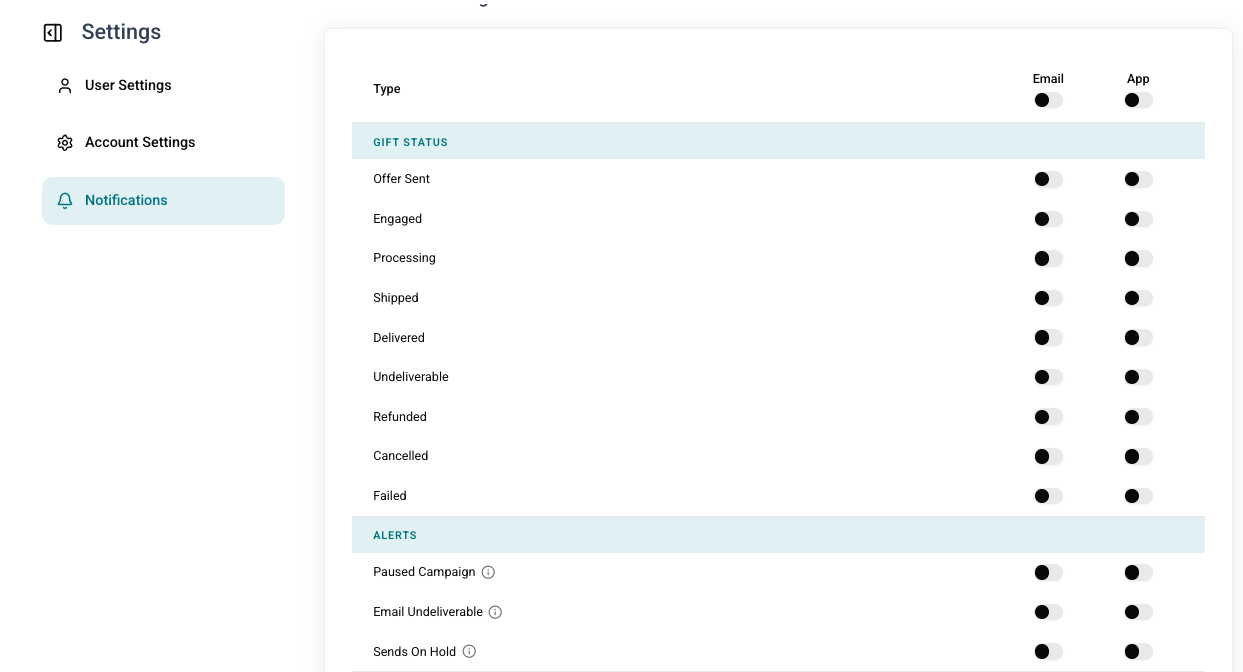Click the Processing row label
Screen dimensions: 1243x672
pos(404,258)
